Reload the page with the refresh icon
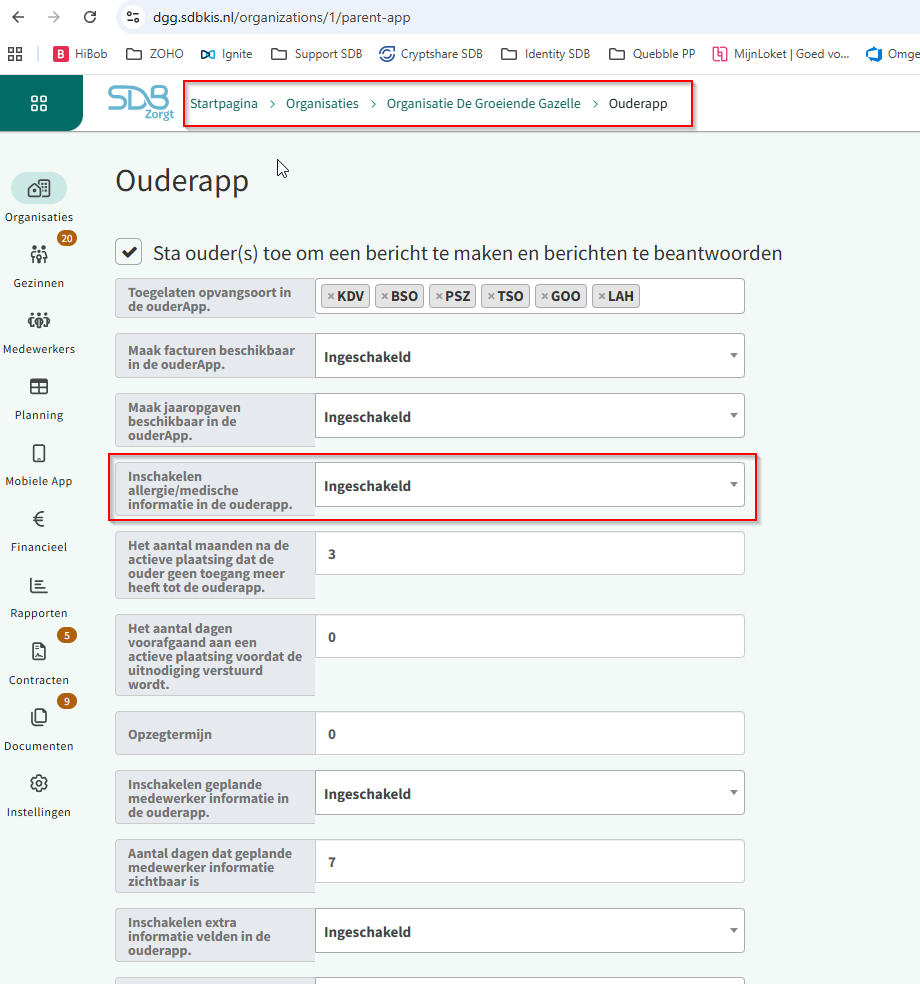Screen dimensions: 920x984 point(90,17)
